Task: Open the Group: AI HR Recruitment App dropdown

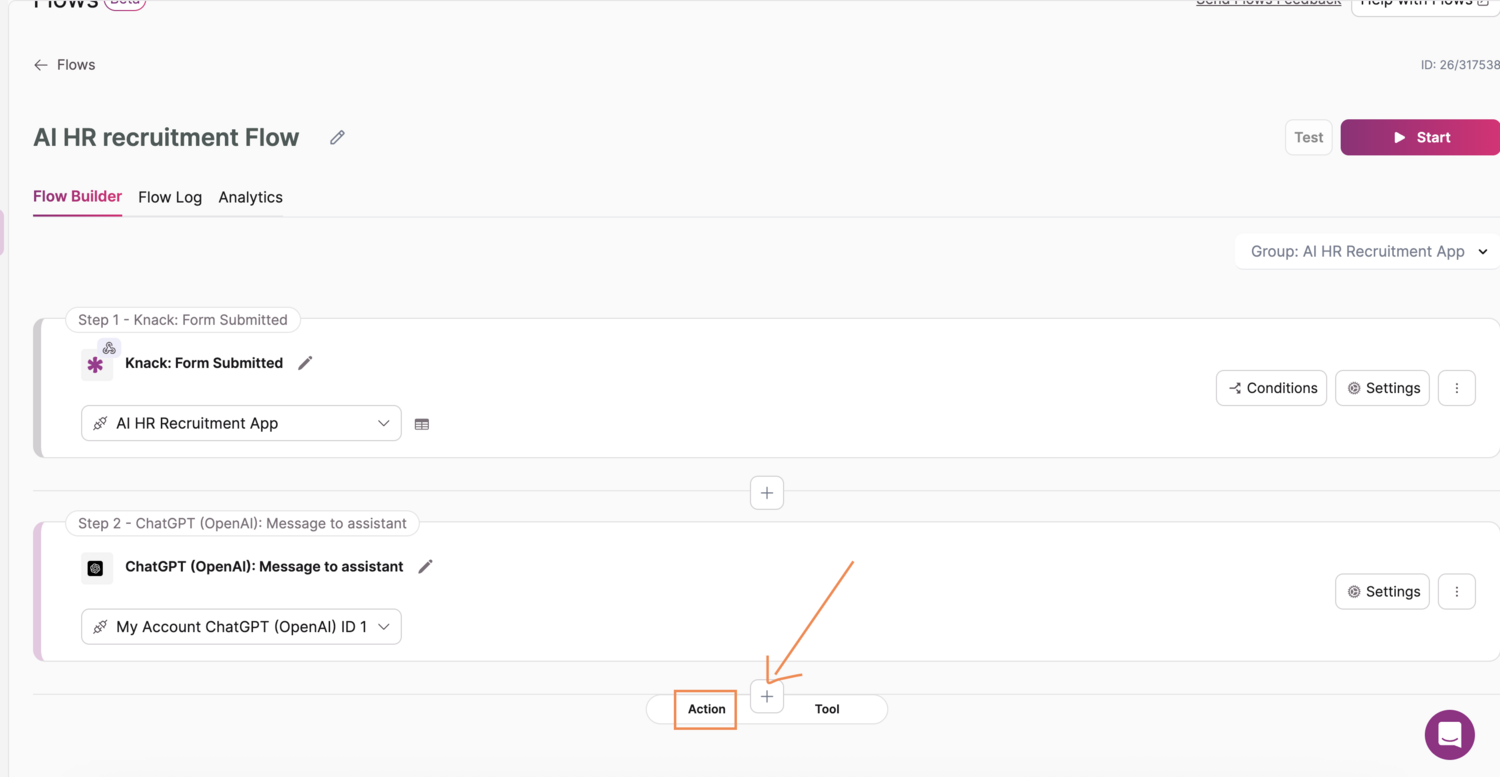Action: (1367, 252)
